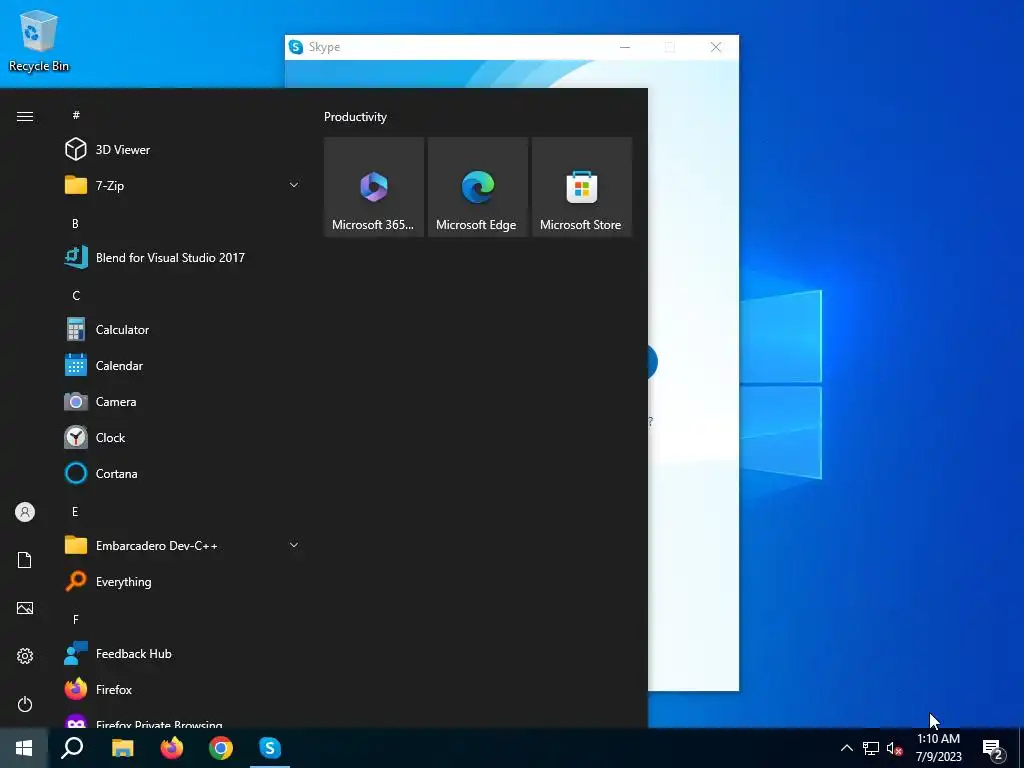Viewport: 1024px width, 768px height.
Task: Open the 7-Zip folder entry
Action: click(183, 185)
